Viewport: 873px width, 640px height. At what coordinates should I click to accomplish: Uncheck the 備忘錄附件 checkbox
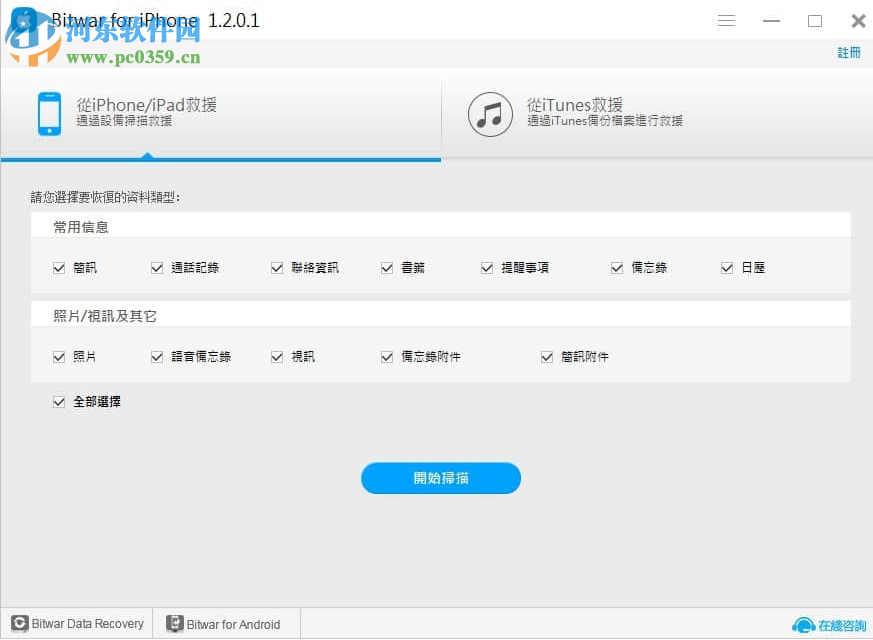pos(387,355)
